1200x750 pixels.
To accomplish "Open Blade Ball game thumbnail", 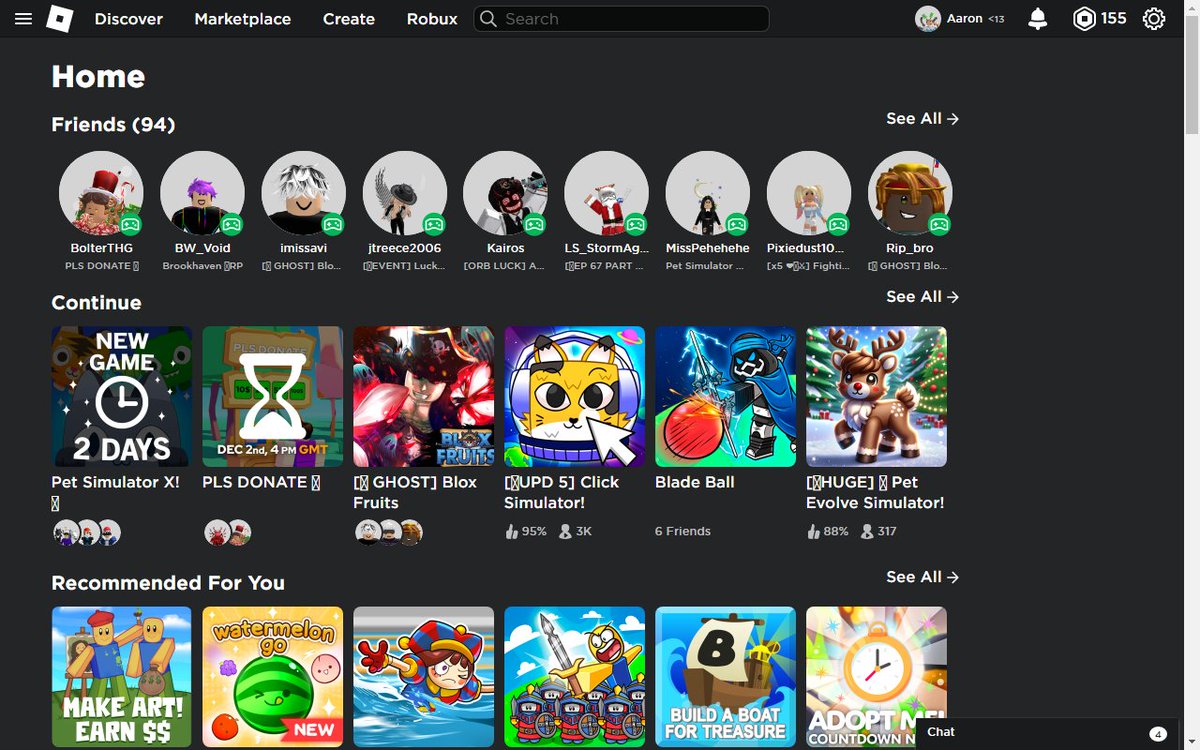I will click(x=726, y=396).
